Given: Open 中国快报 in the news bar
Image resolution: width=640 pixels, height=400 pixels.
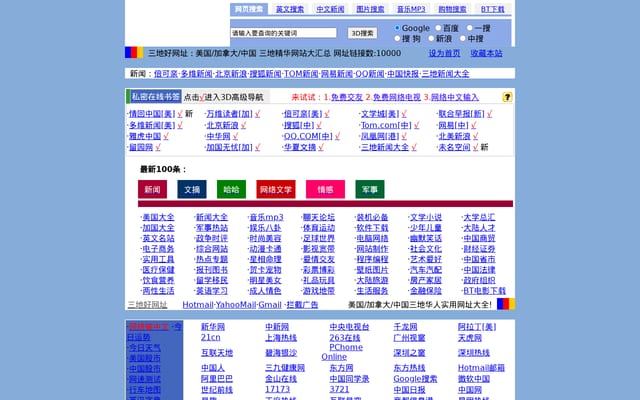Looking at the screenshot, I should [403, 74].
